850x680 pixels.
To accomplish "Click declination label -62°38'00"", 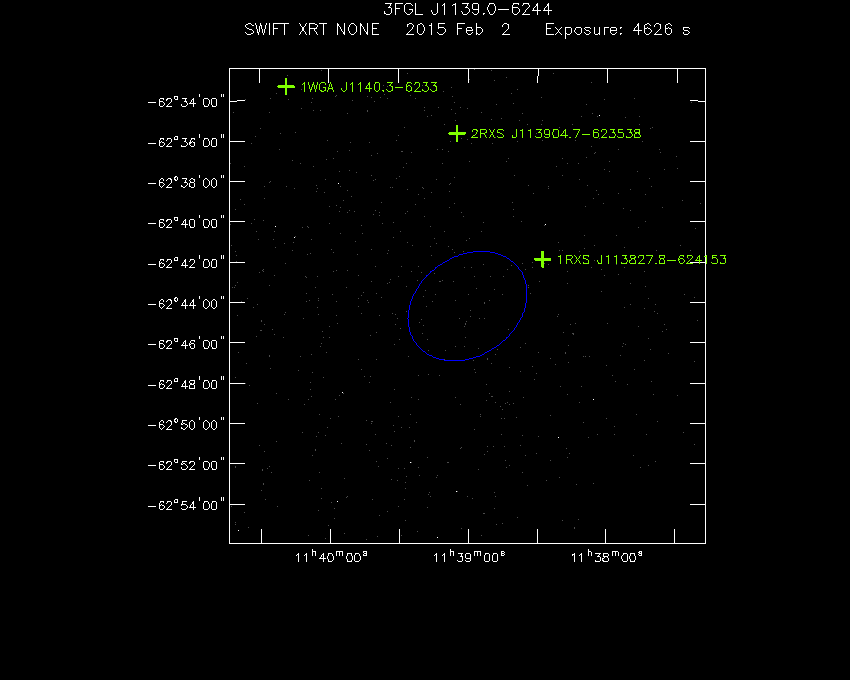I will [186, 183].
